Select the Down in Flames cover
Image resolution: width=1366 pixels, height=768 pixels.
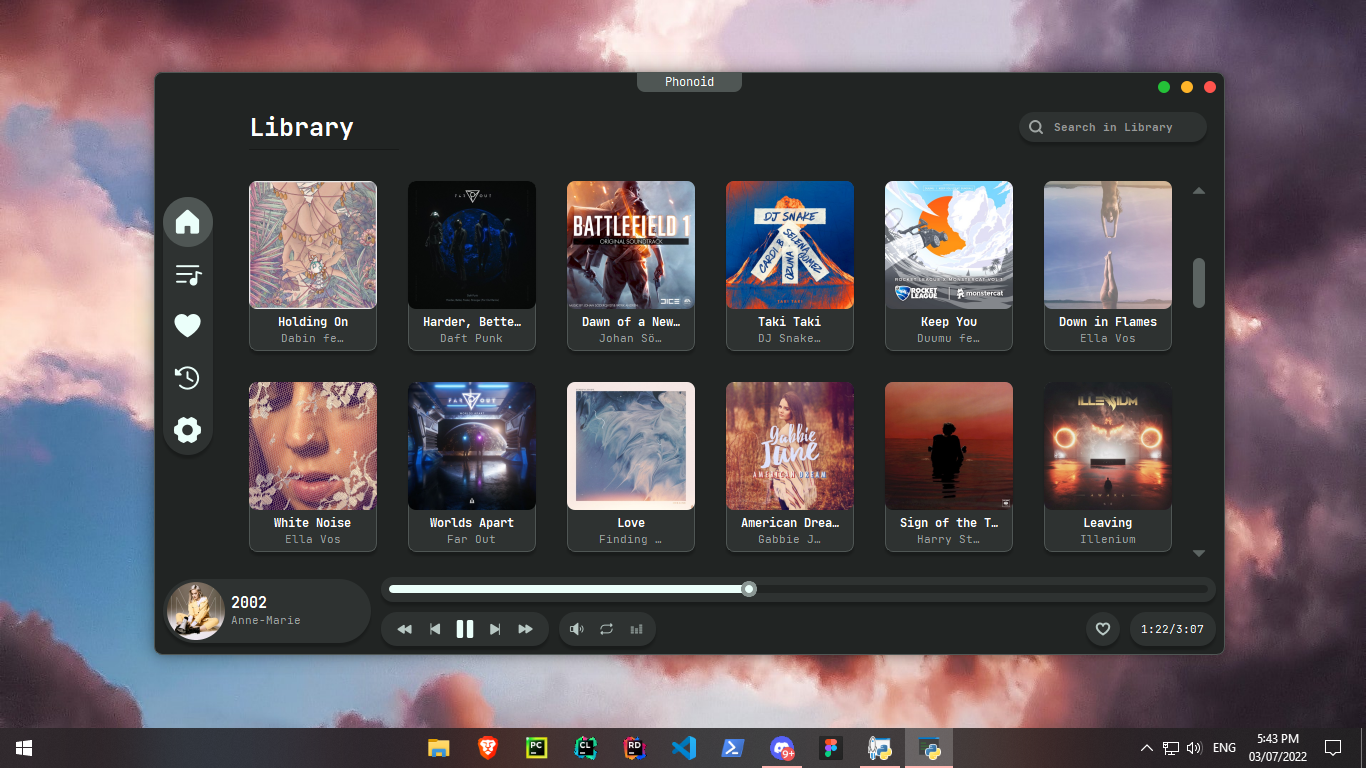coord(1108,245)
